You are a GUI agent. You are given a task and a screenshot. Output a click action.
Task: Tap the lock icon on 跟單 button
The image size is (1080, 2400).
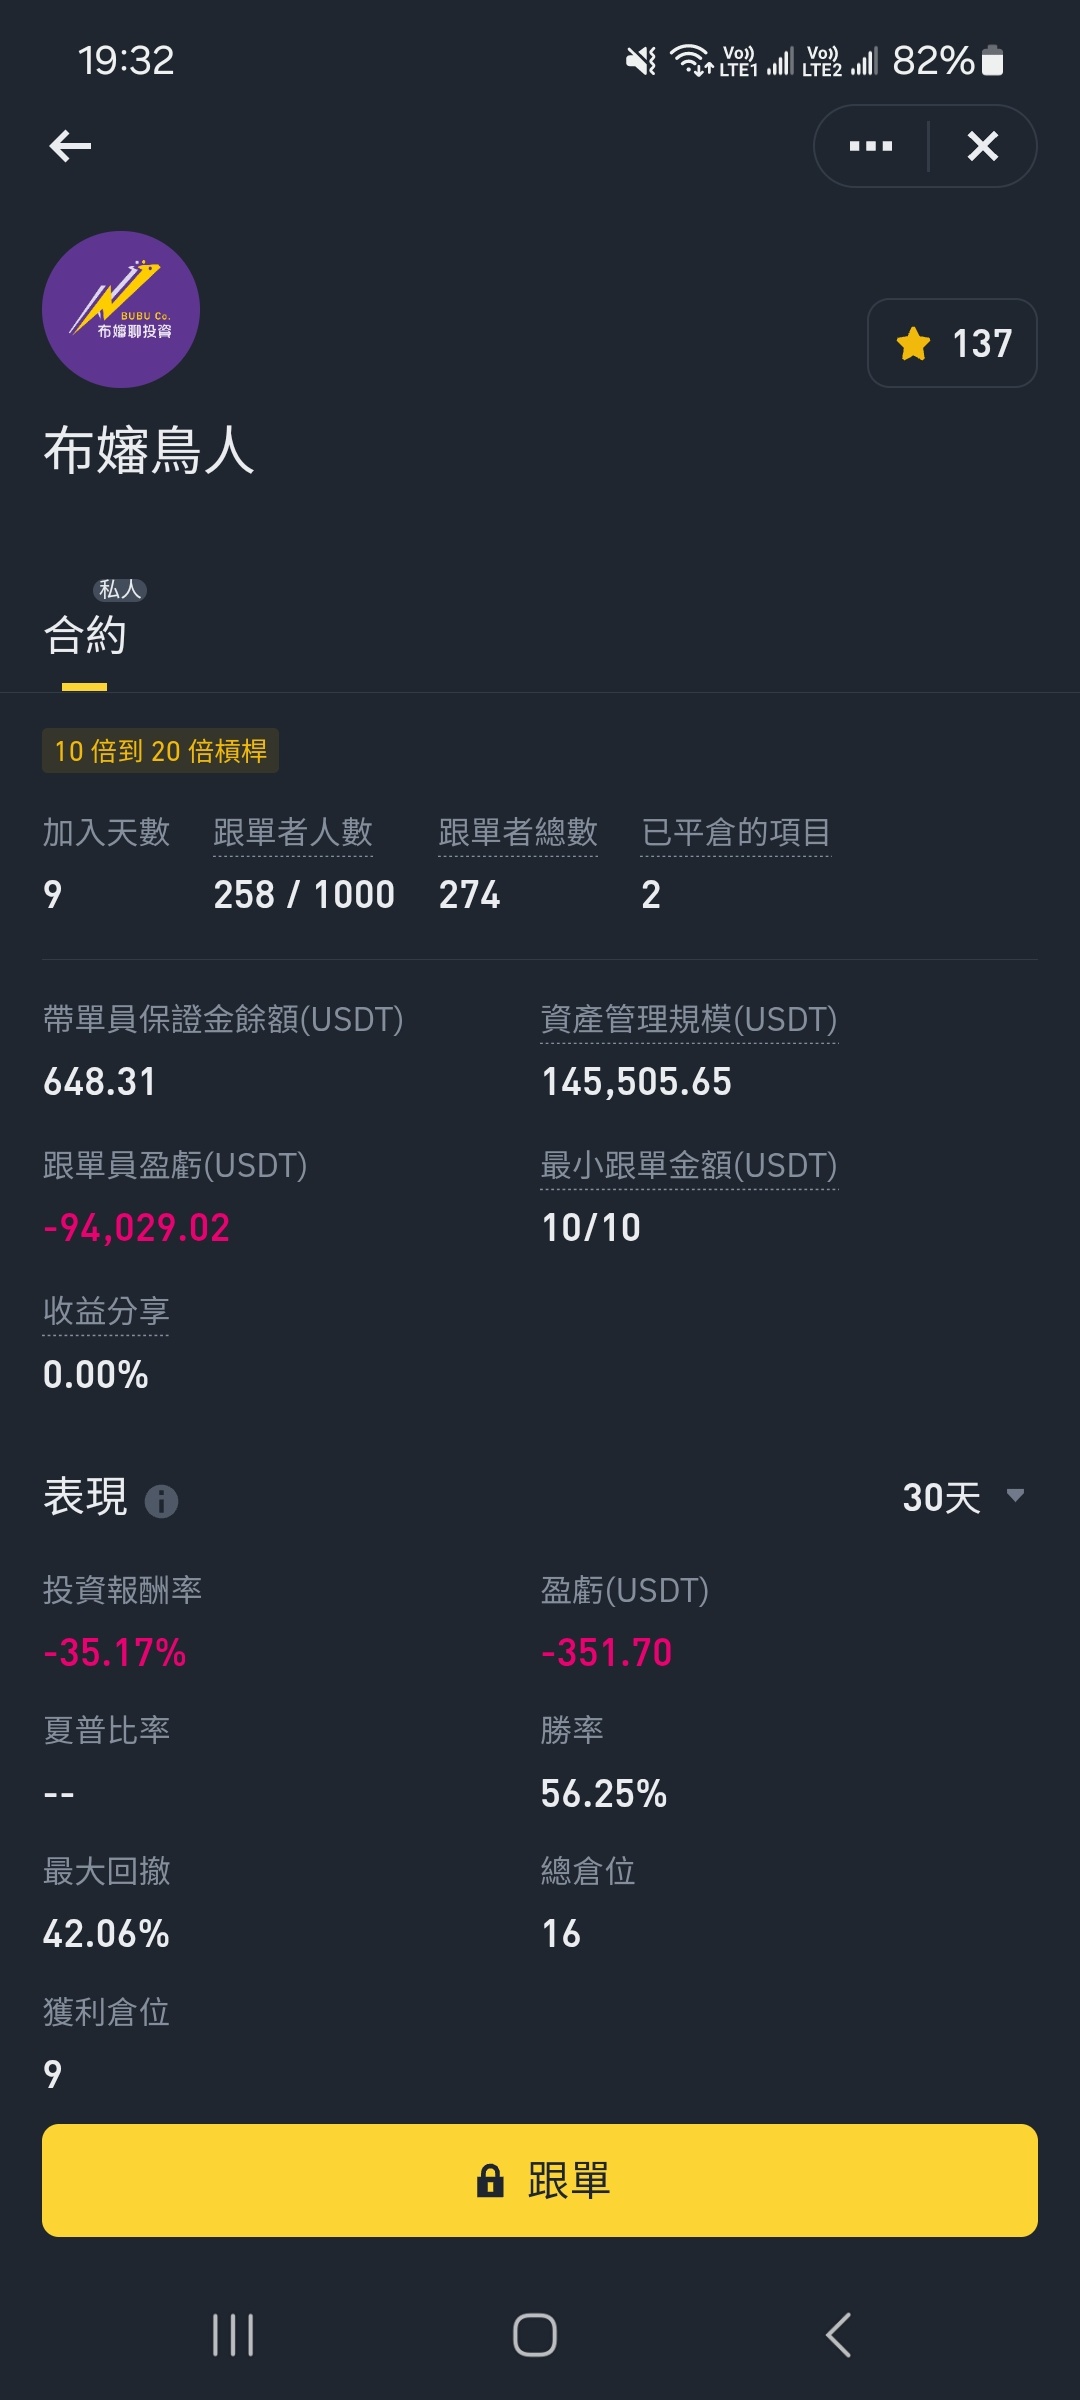coord(490,2180)
